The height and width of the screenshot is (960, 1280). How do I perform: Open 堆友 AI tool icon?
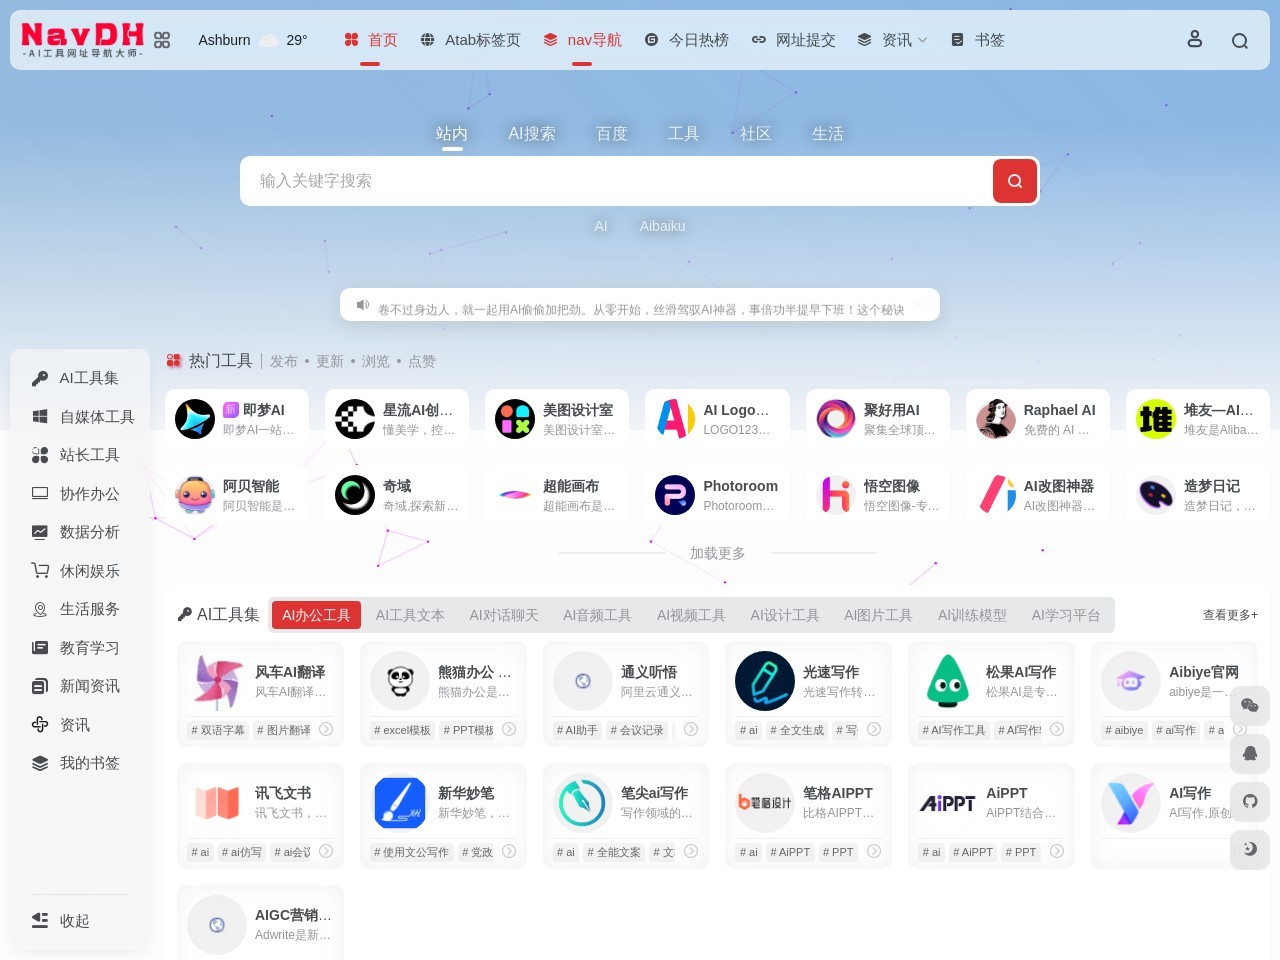[x=1156, y=419]
